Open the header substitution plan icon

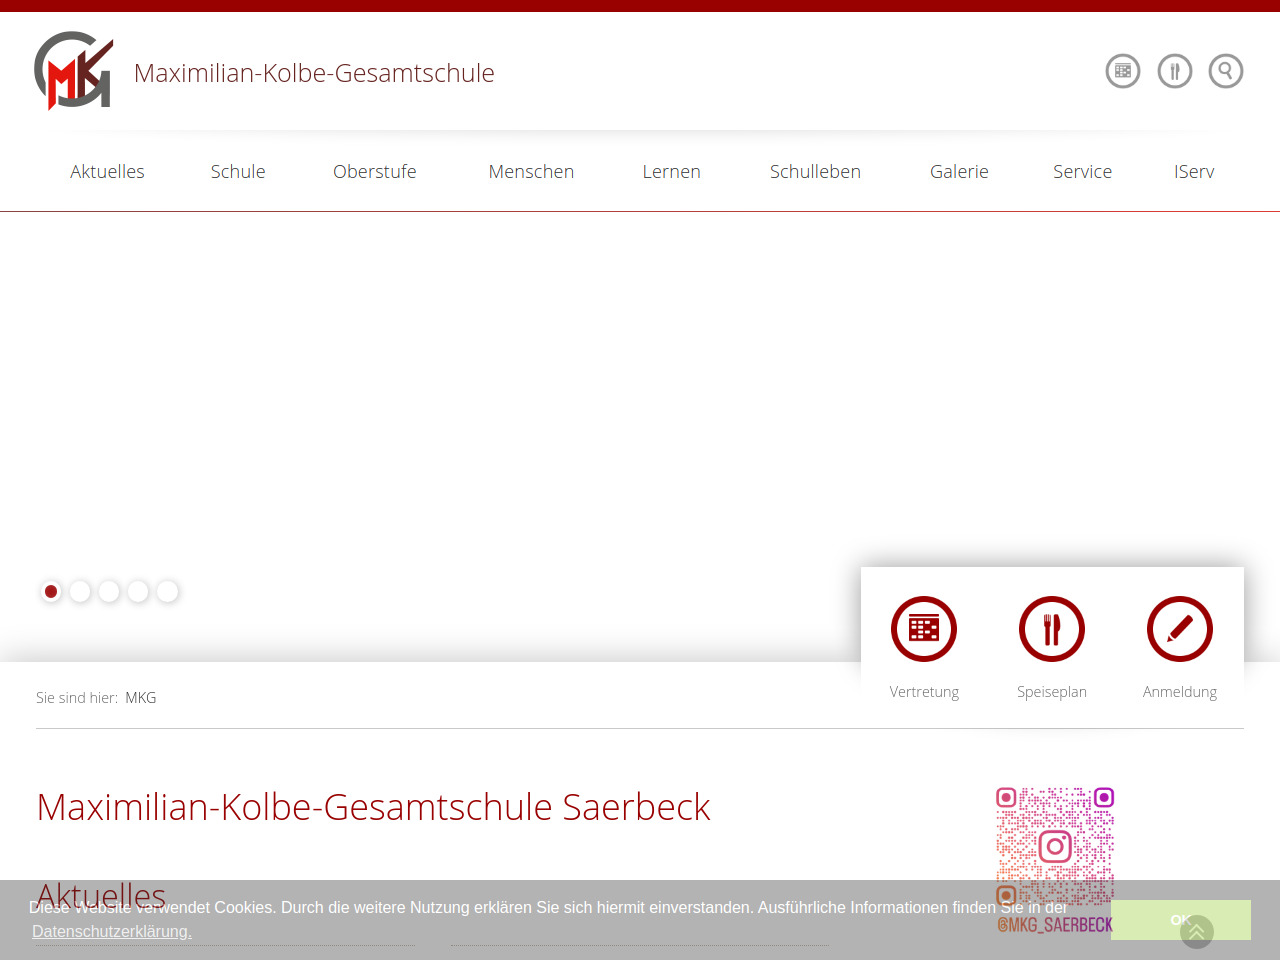[1123, 71]
